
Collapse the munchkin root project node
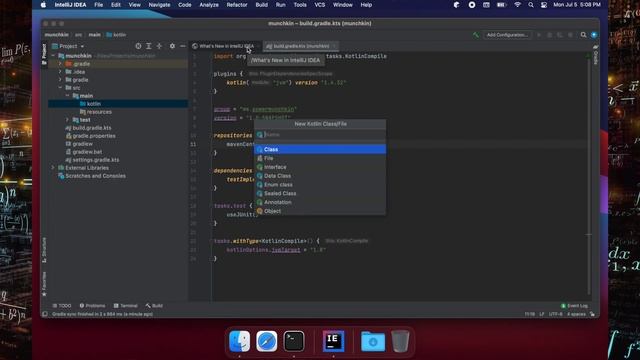point(53,56)
